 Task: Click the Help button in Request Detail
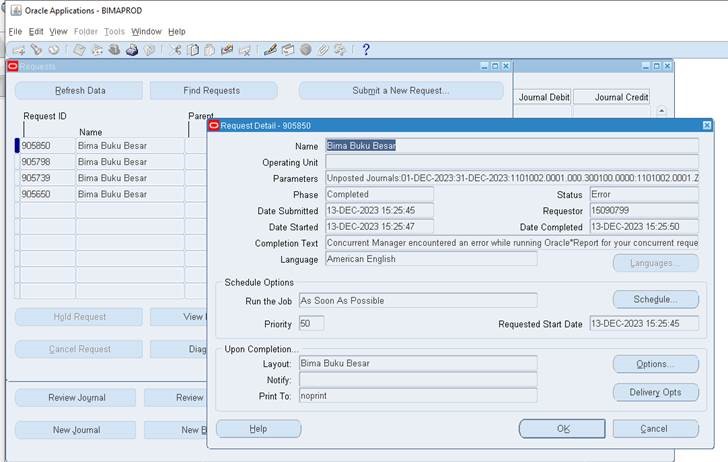pyautogui.click(x=259, y=429)
